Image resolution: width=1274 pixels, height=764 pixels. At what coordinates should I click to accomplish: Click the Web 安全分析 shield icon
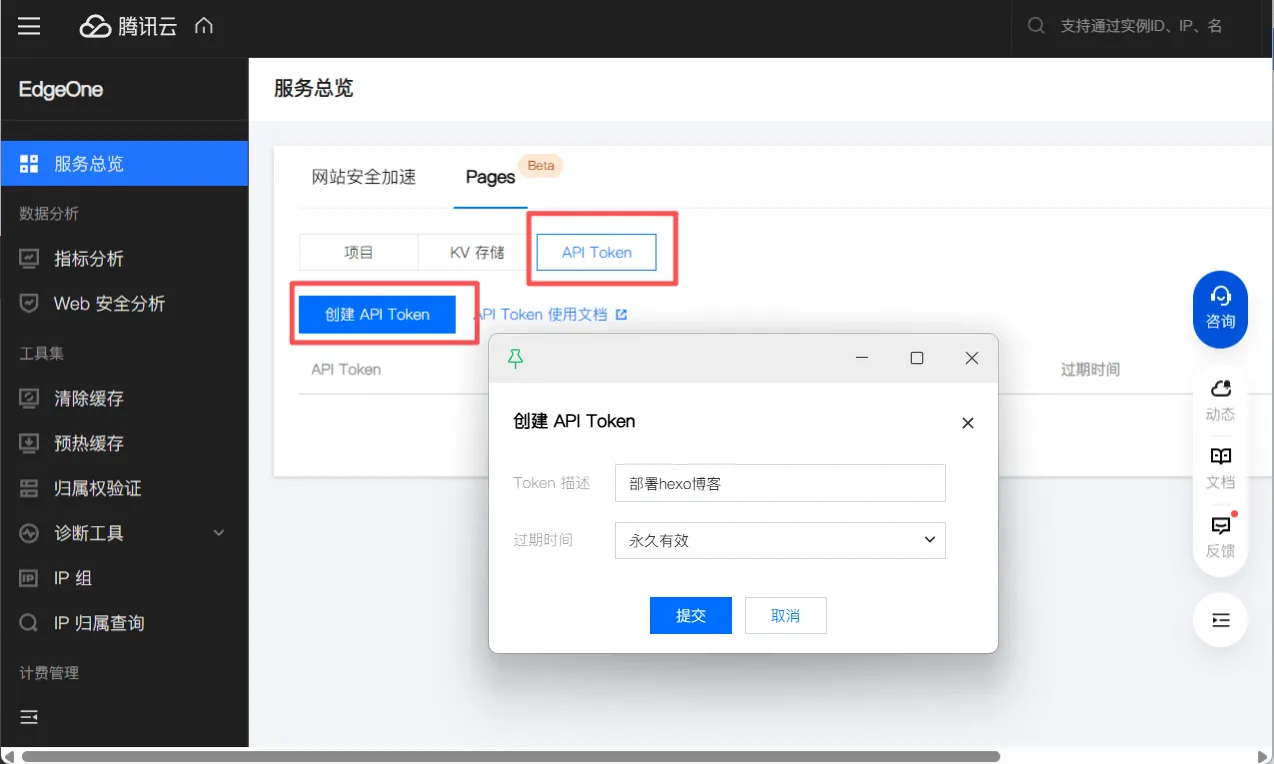[29, 304]
